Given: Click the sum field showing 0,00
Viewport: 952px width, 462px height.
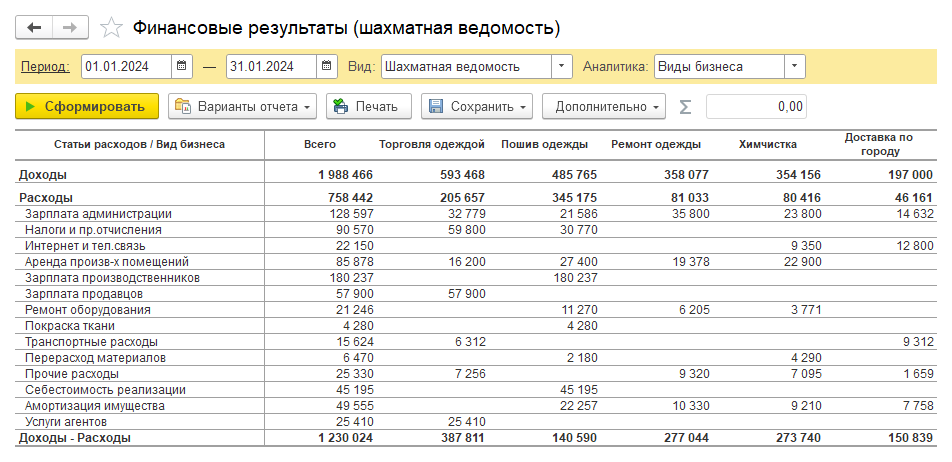Looking at the screenshot, I should click(756, 107).
